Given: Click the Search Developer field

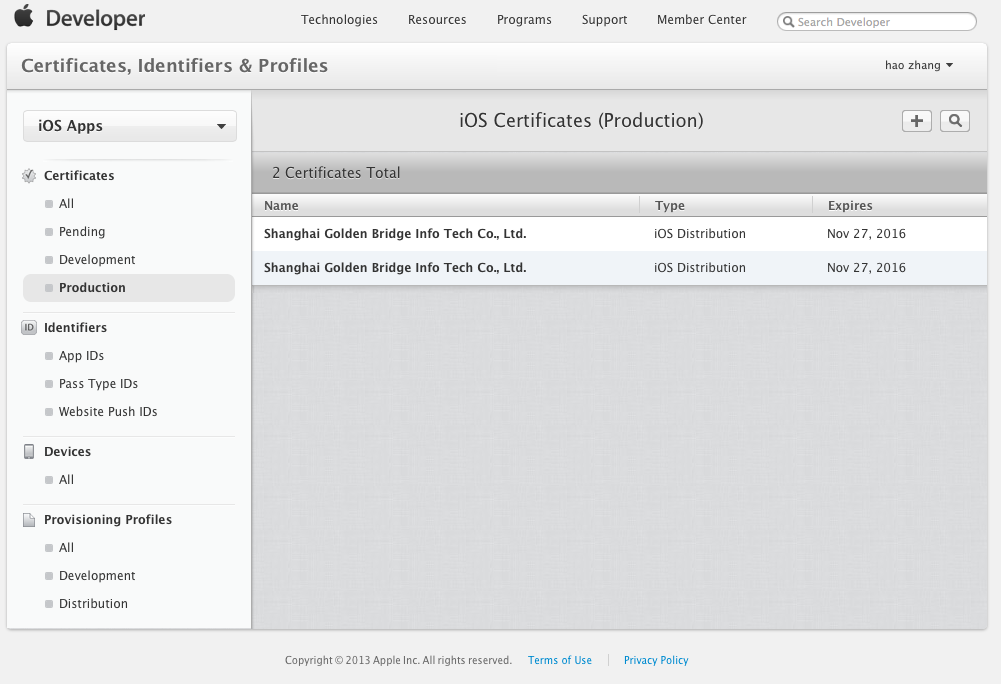Looking at the screenshot, I should click(880, 22).
